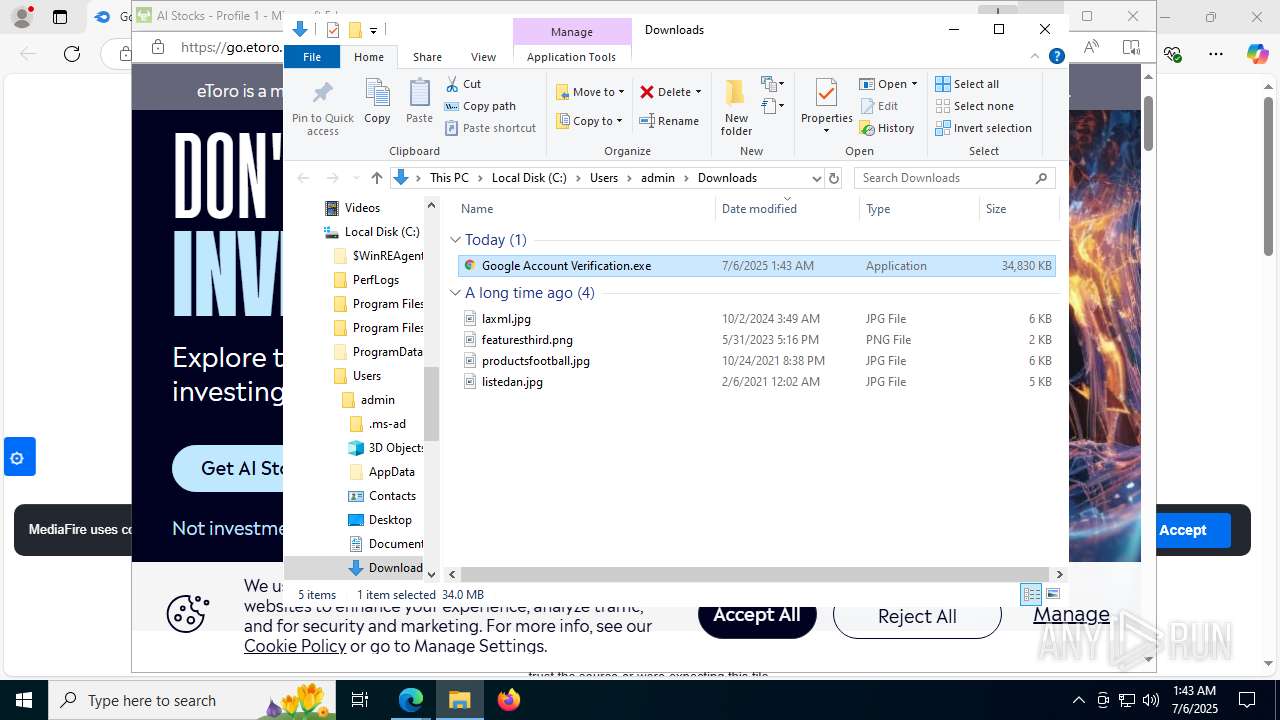Select the laxml.jpg file
1280x720 pixels.
coord(506,318)
